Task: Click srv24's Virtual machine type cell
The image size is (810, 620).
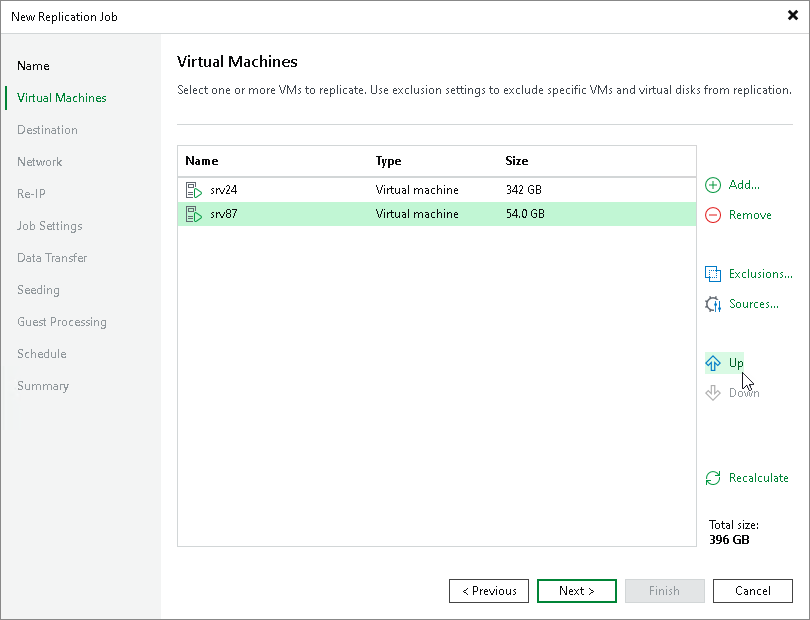Action: click(417, 190)
